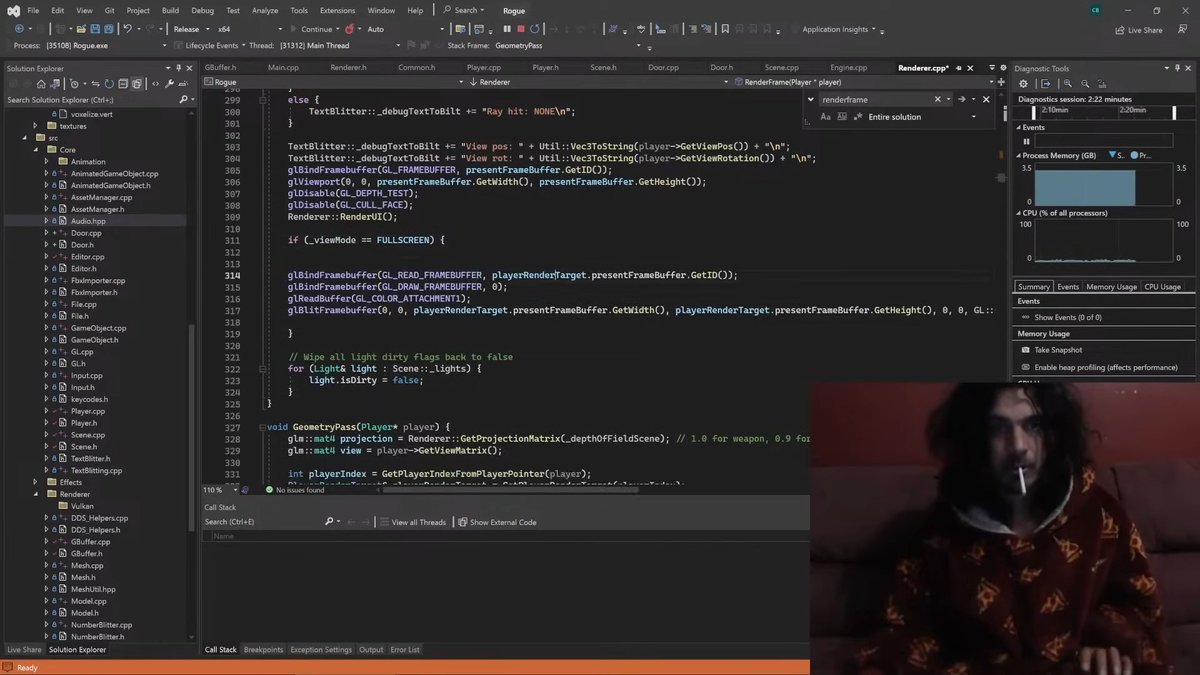Switch to the Engine.cpp tab
The image size is (1200, 675).
tap(848, 68)
